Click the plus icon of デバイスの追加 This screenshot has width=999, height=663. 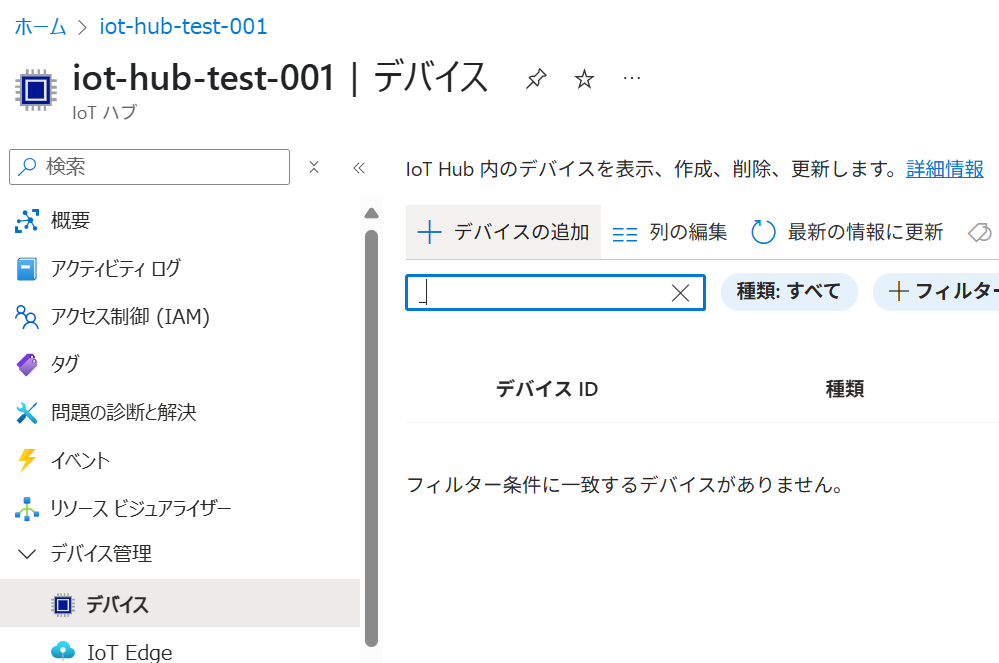(x=429, y=232)
